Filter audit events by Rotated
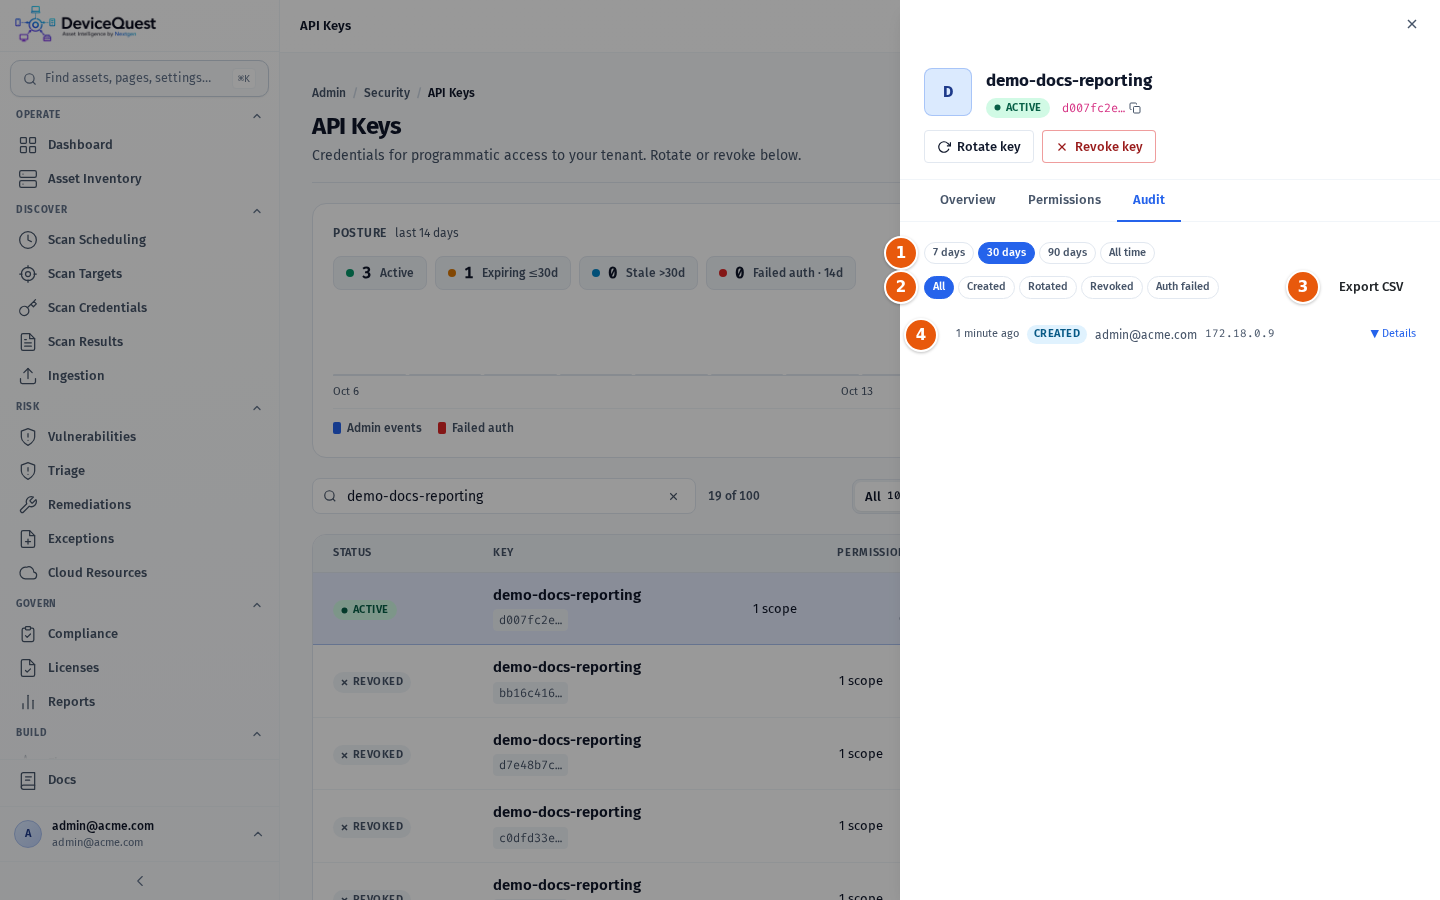Screen dimensions: 1440x900 (x=1047, y=287)
